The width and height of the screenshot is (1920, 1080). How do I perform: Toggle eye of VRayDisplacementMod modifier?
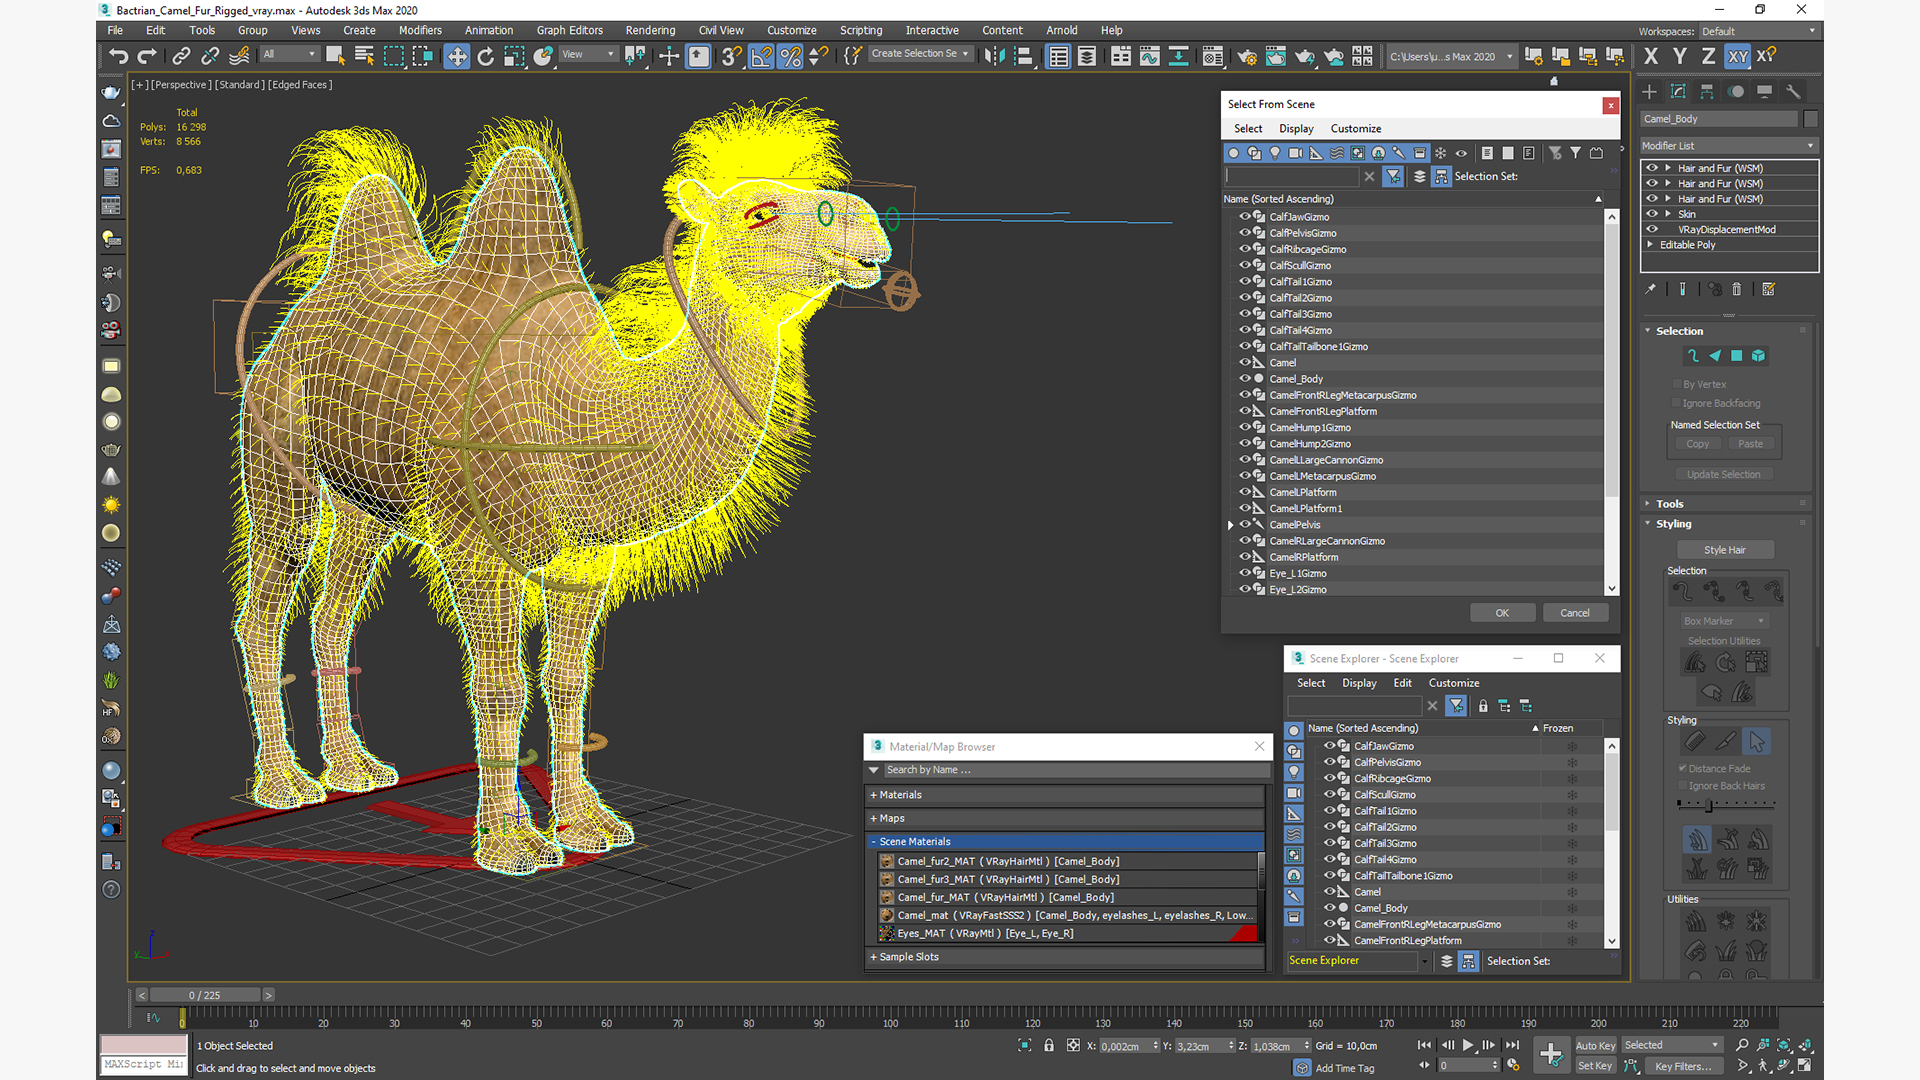(x=1652, y=229)
